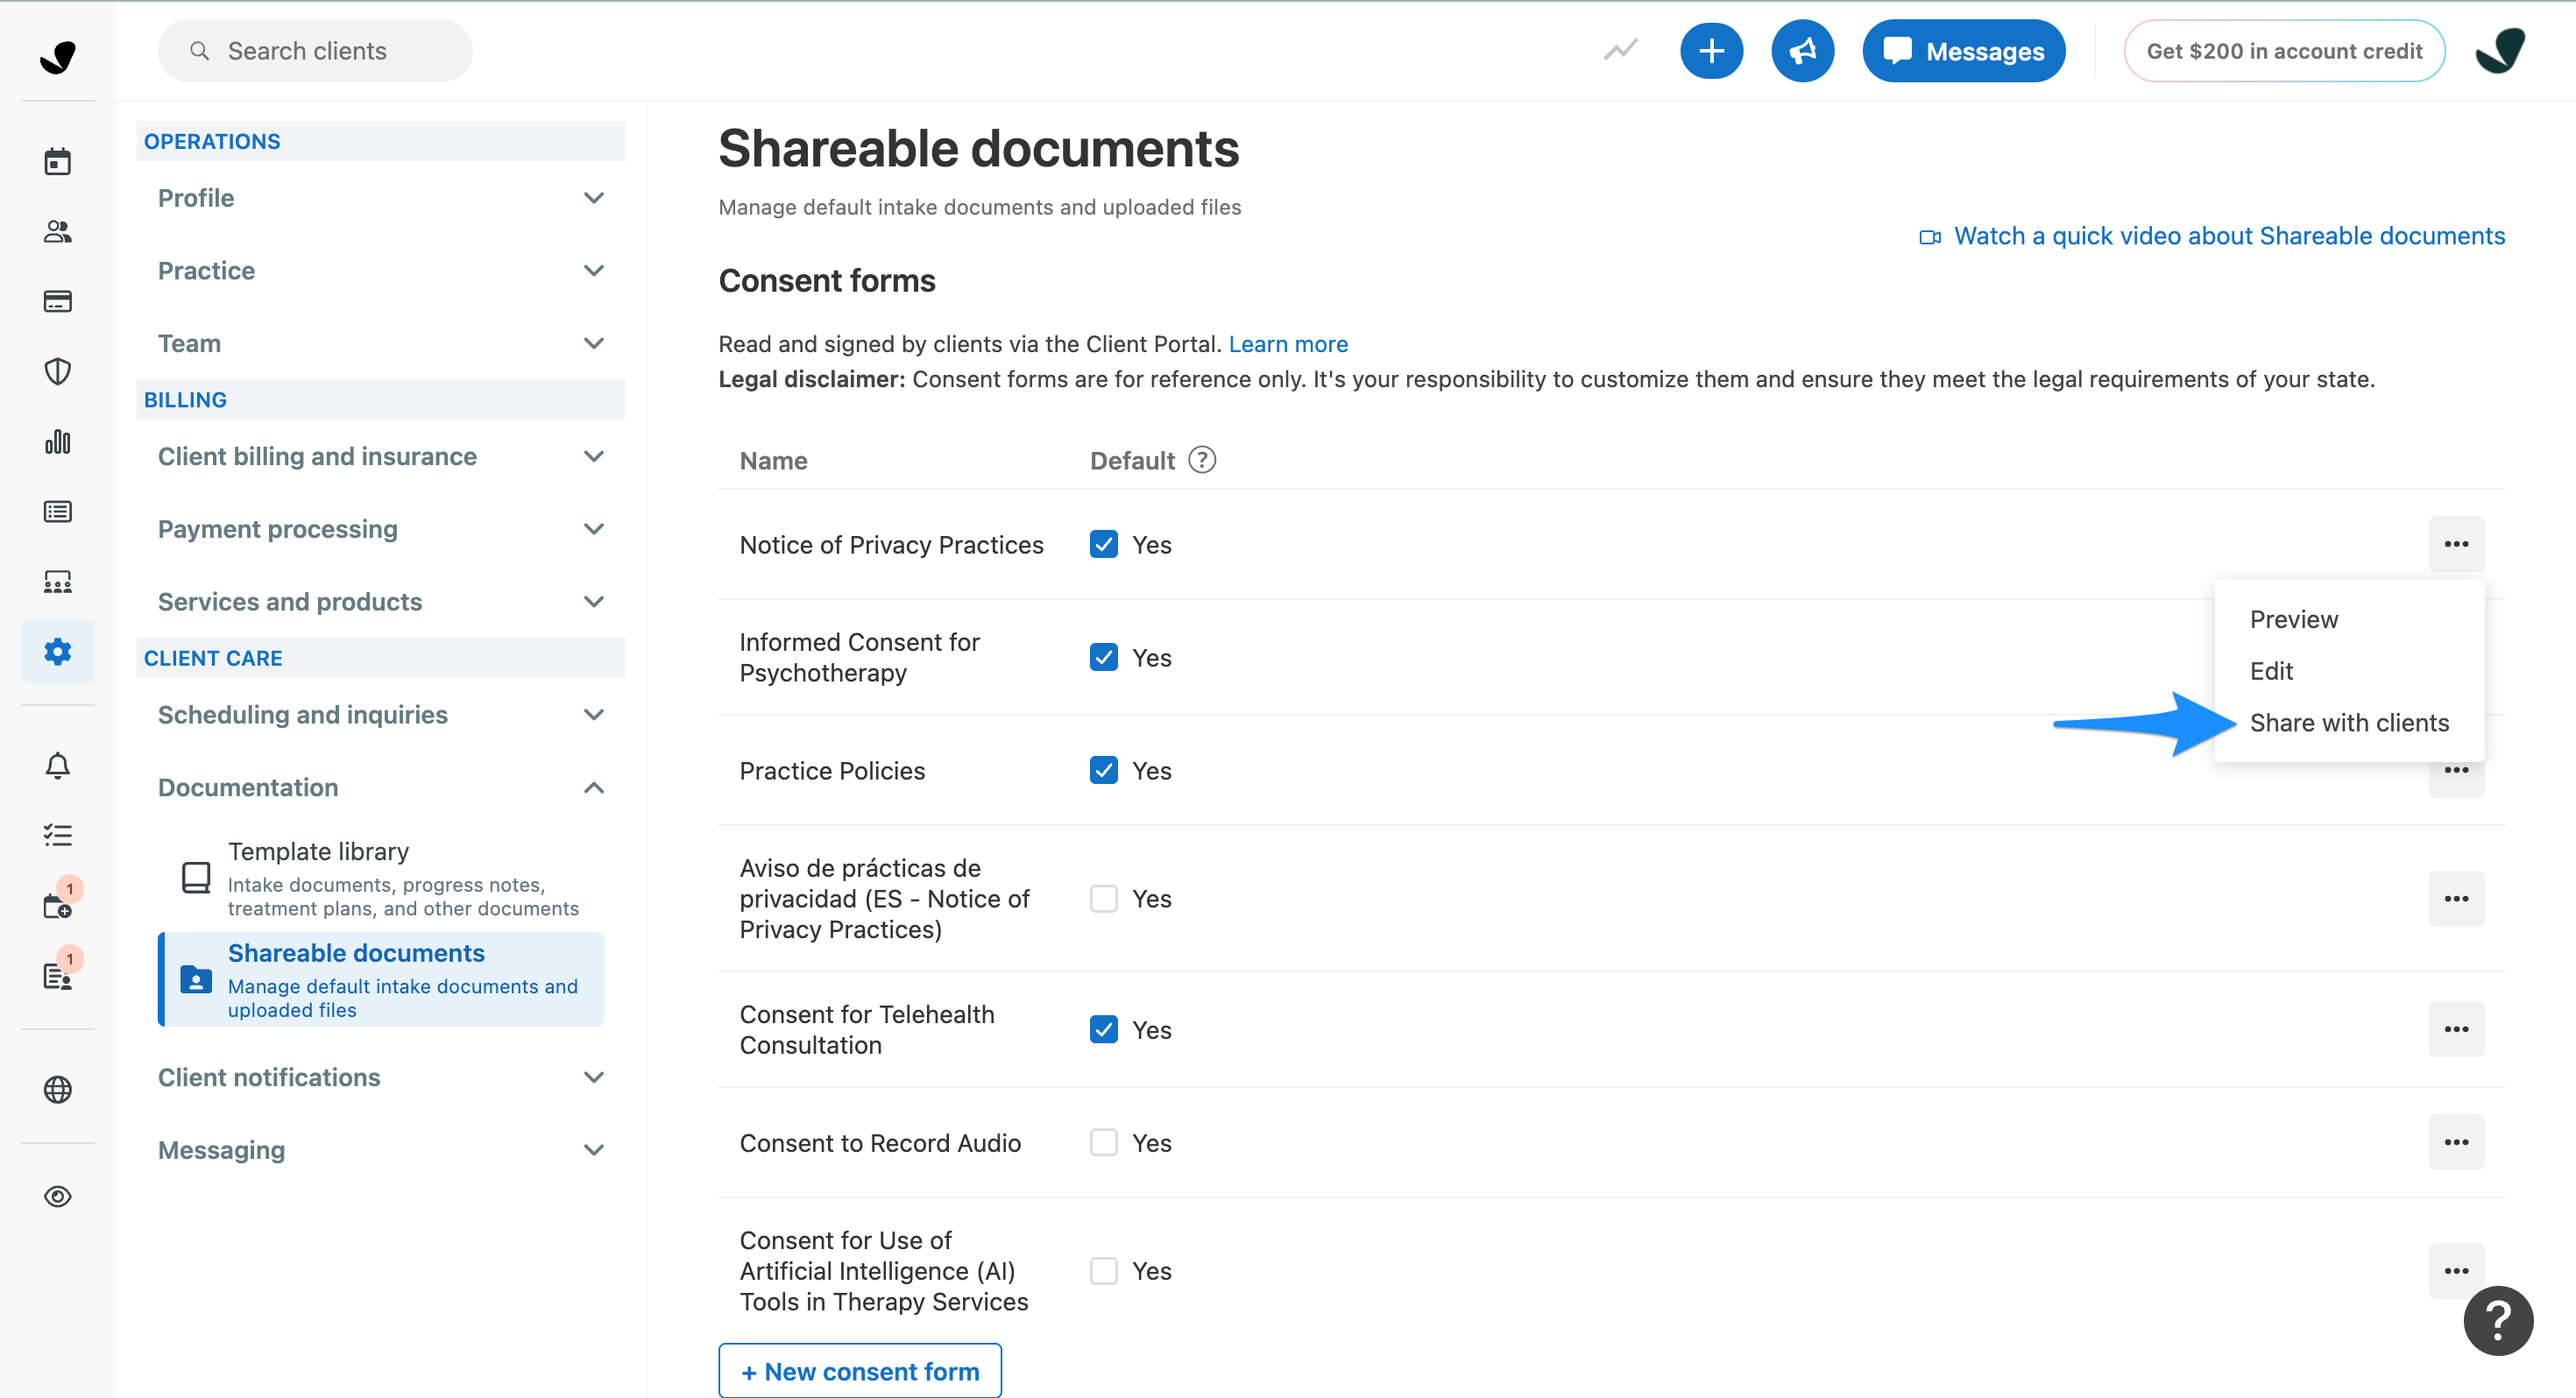
Task: Click the calendar-plus icon with badge
Action: click(x=57, y=905)
